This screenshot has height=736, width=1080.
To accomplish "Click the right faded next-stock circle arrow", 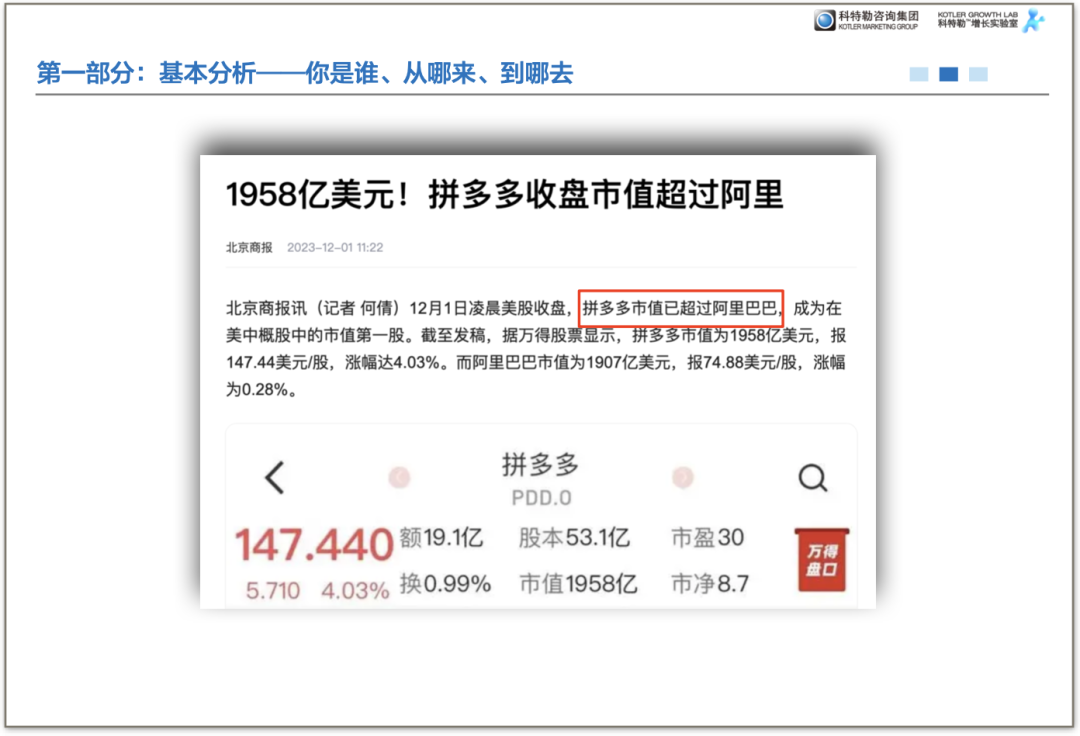I will (x=683, y=477).
